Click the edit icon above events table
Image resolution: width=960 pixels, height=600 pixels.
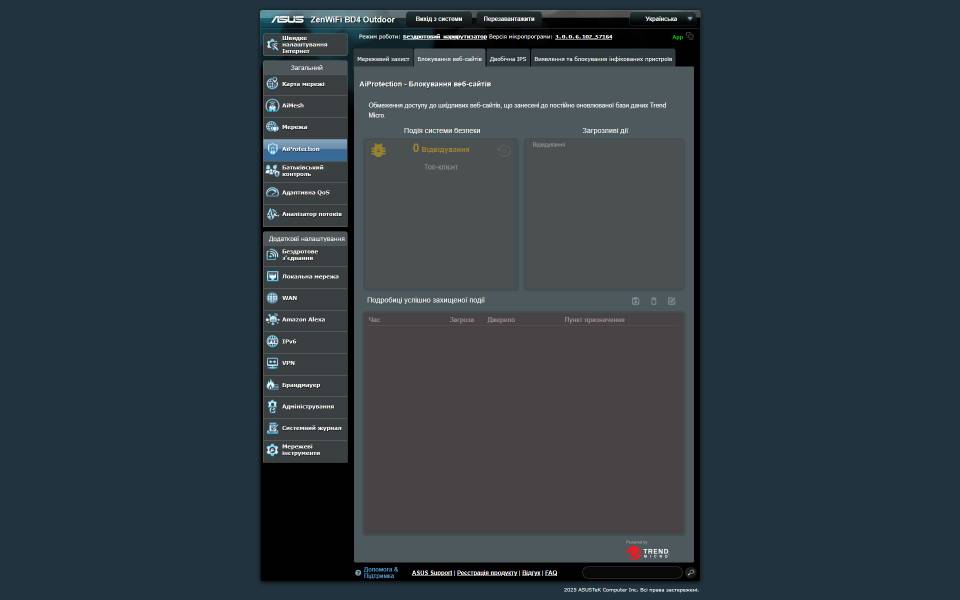click(x=672, y=301)
